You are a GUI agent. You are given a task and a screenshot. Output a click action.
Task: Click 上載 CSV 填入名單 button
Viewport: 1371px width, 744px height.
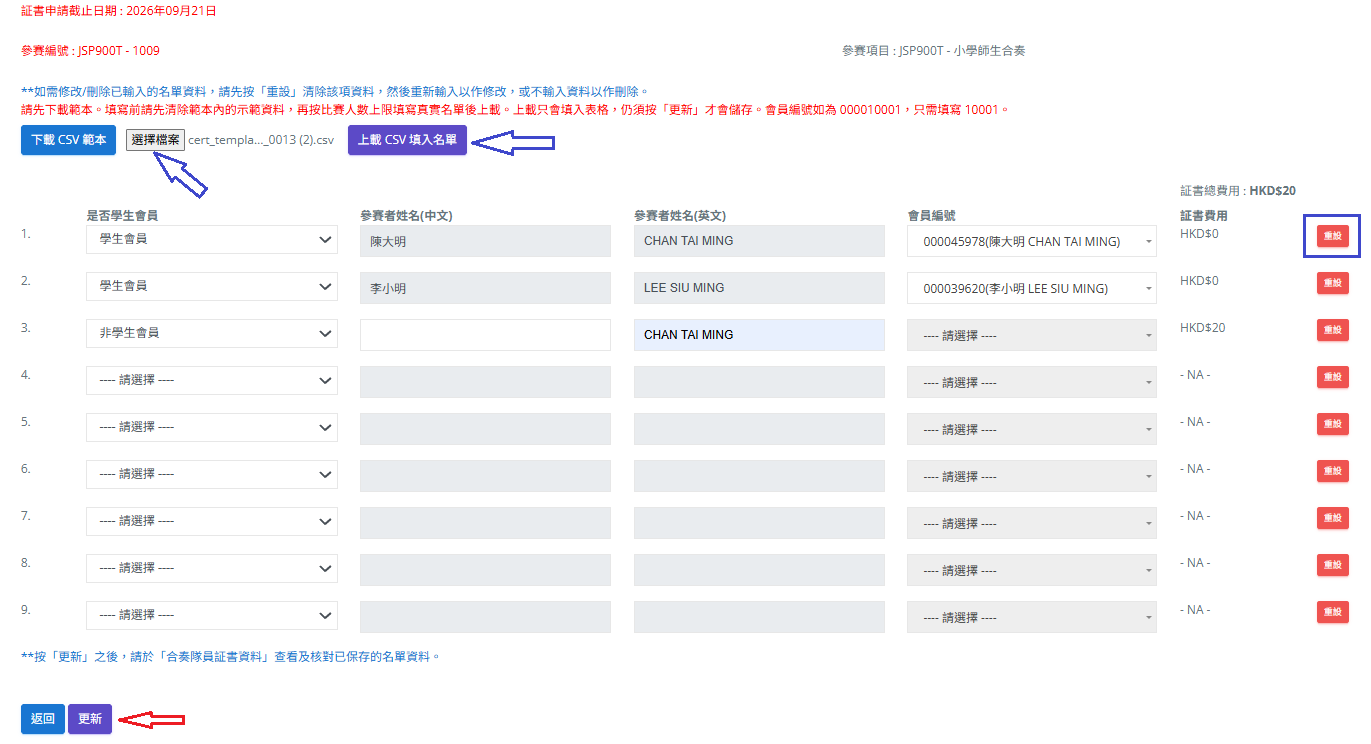pos(407,140)
